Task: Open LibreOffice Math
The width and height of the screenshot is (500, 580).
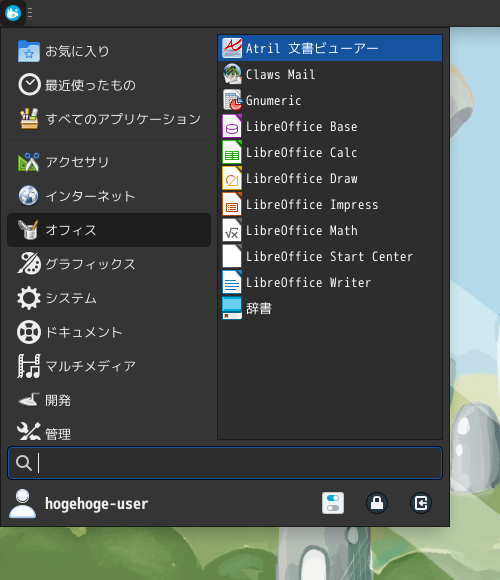Action: point(330,230)
